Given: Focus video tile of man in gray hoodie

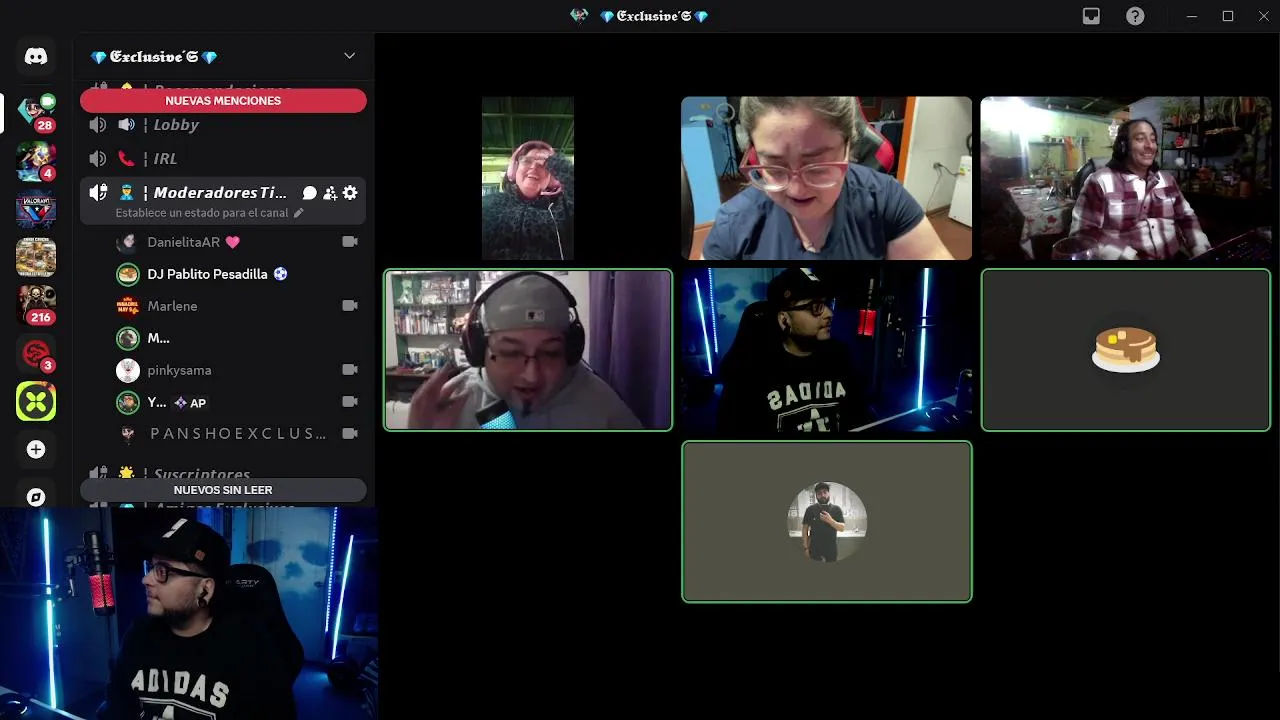Looking at the screenshot, I should pyautogui.click(x=528, y=350).
